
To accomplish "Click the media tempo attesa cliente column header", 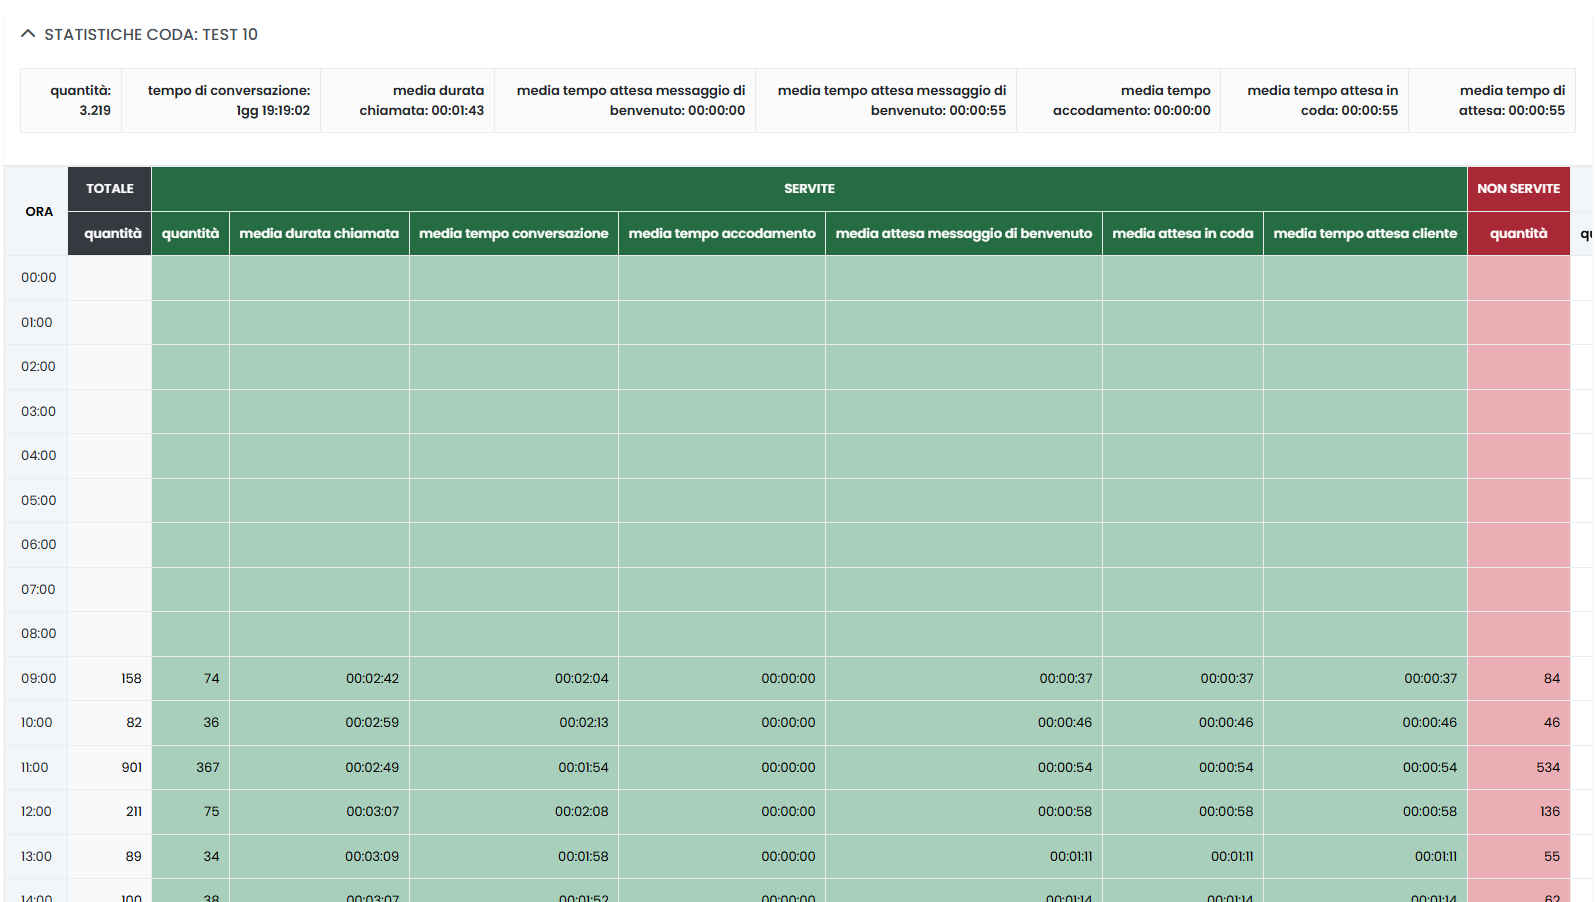I will [x=1364, y=234].
